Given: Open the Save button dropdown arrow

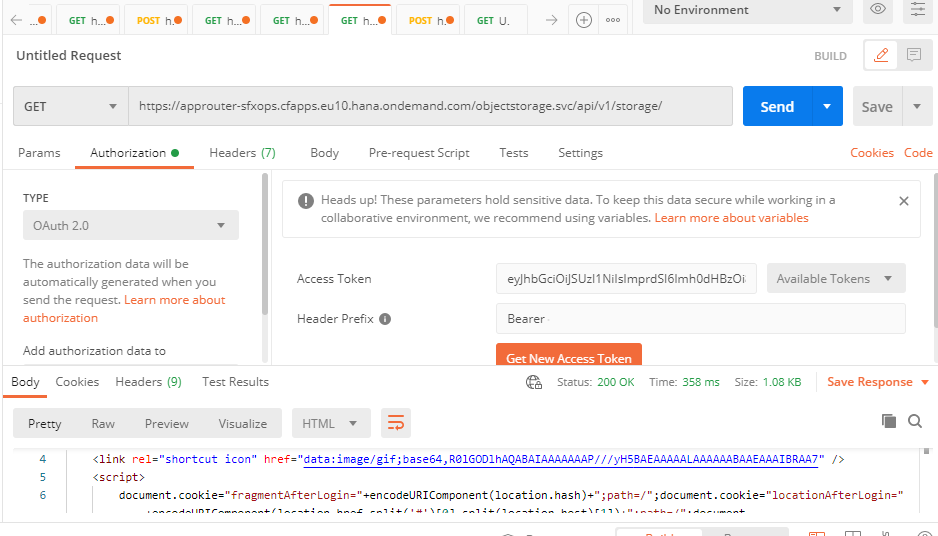Looking at the screenshot, I should 916,106.
